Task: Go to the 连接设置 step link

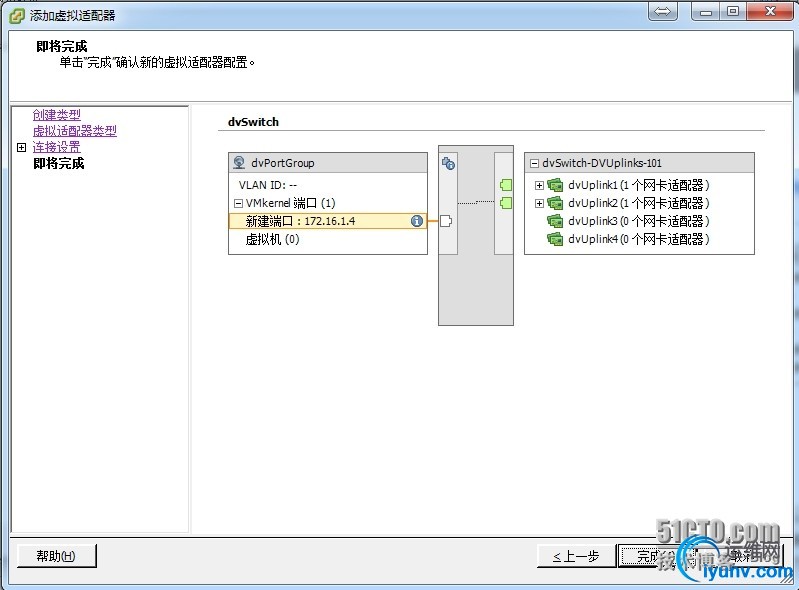Action: (57, 147)
